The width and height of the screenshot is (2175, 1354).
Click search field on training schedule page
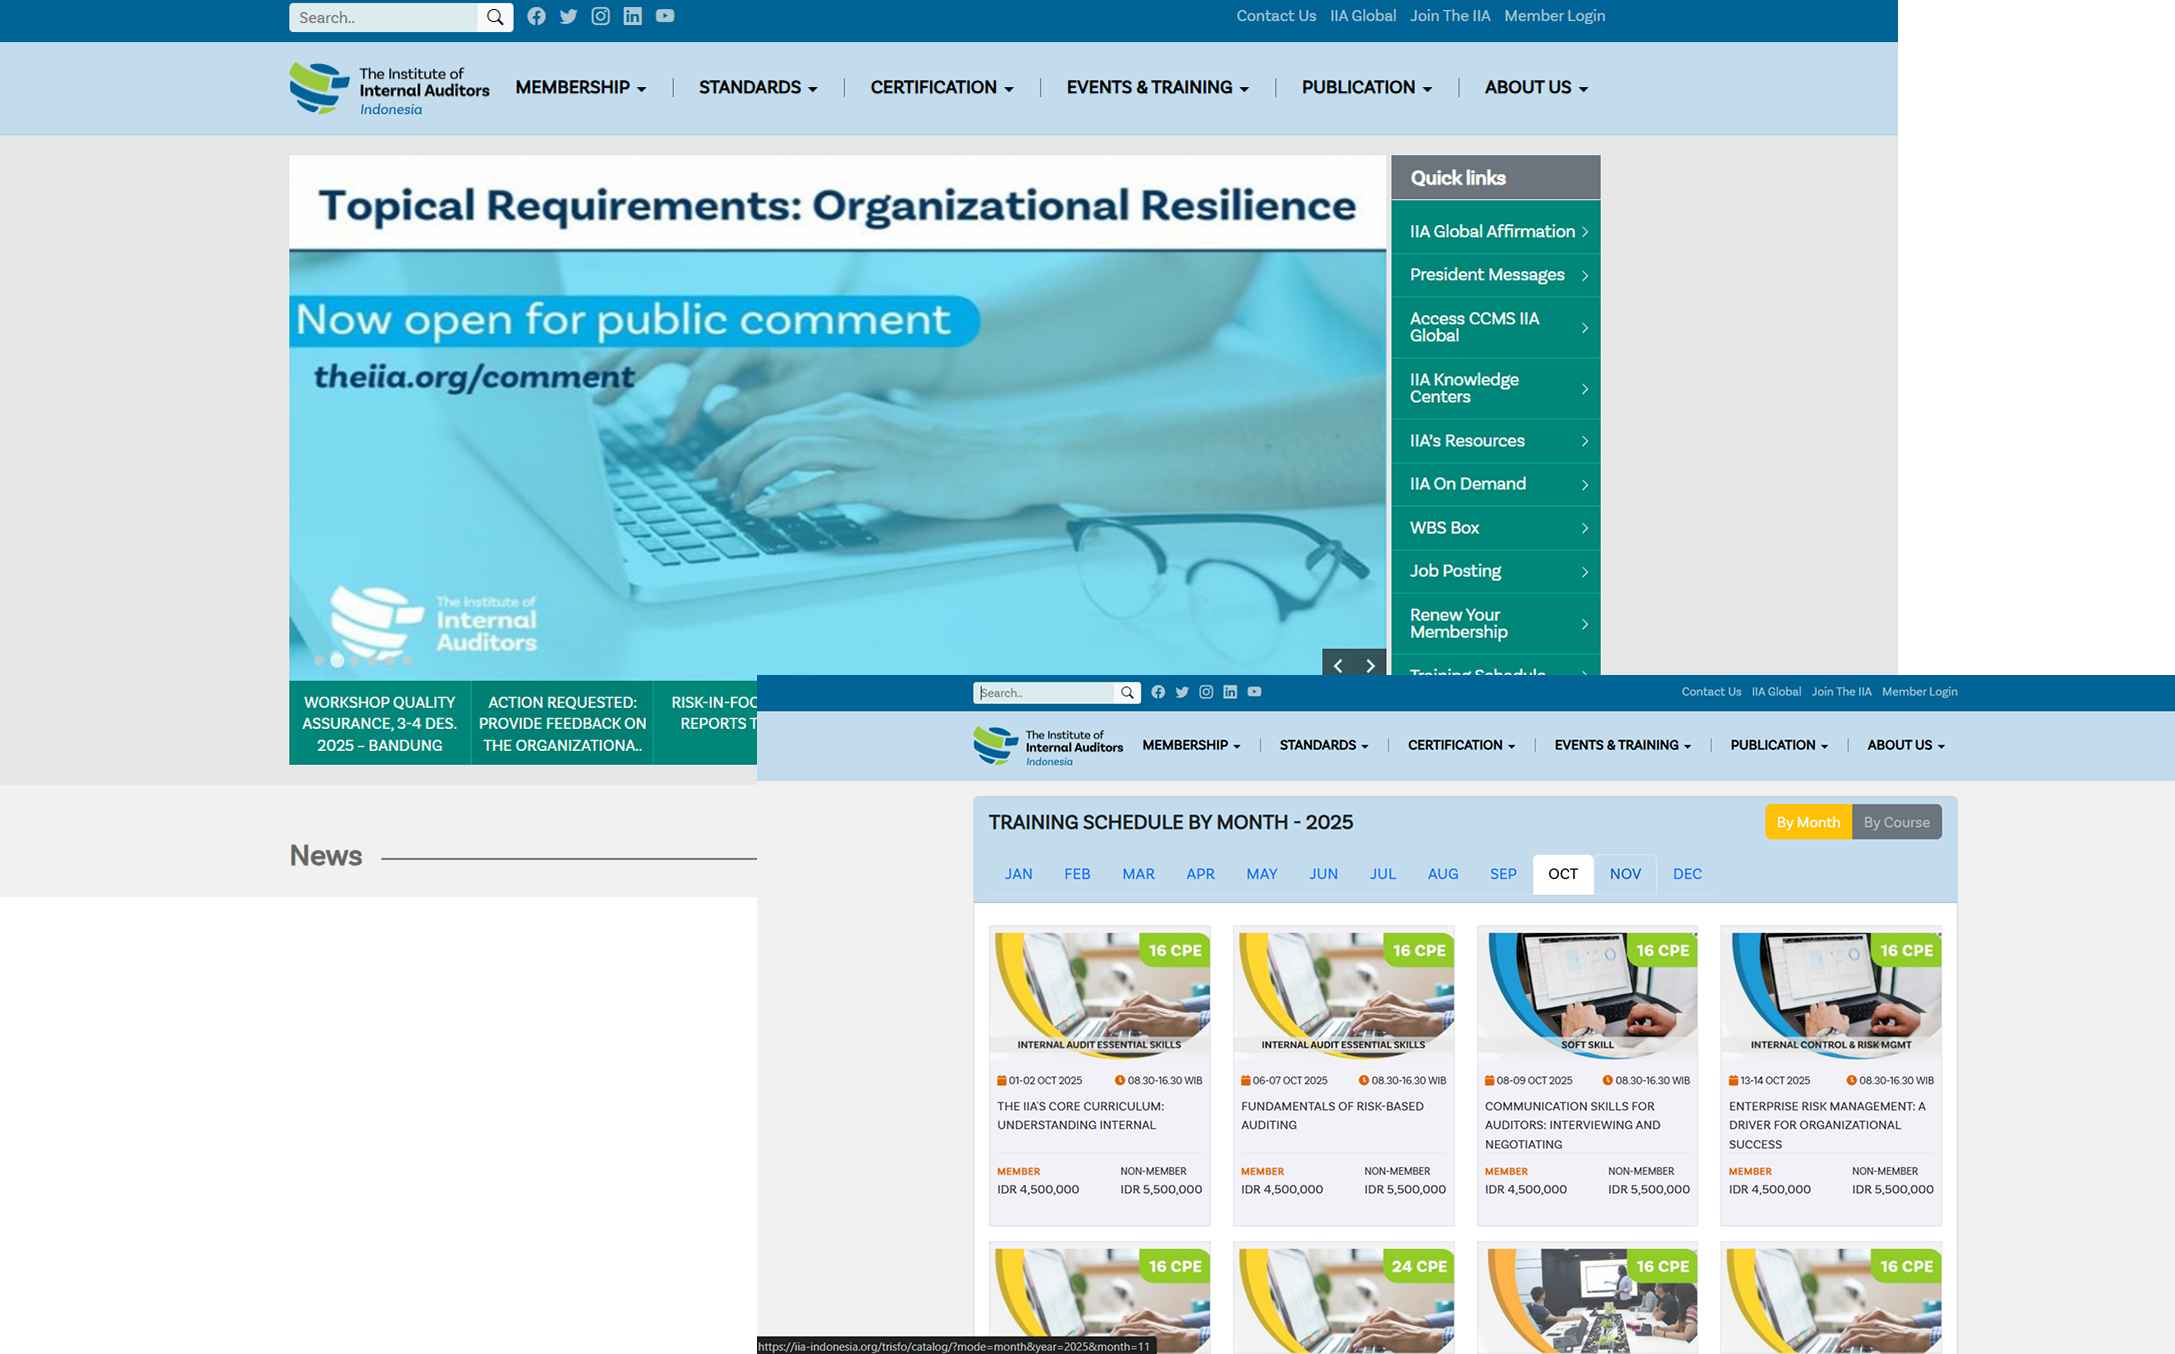pyautogui.click(x=1044, y=693)
